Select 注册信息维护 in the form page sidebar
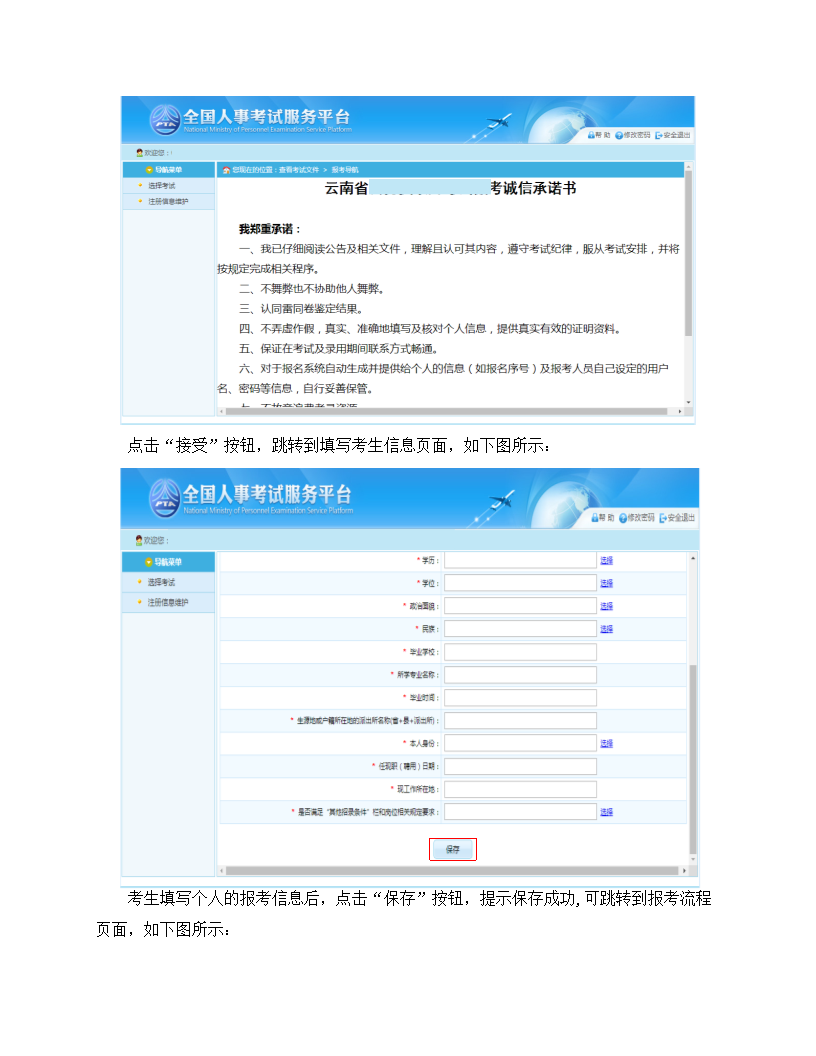This screenshot has width=816, height=1056. click(x=166, y=602)
